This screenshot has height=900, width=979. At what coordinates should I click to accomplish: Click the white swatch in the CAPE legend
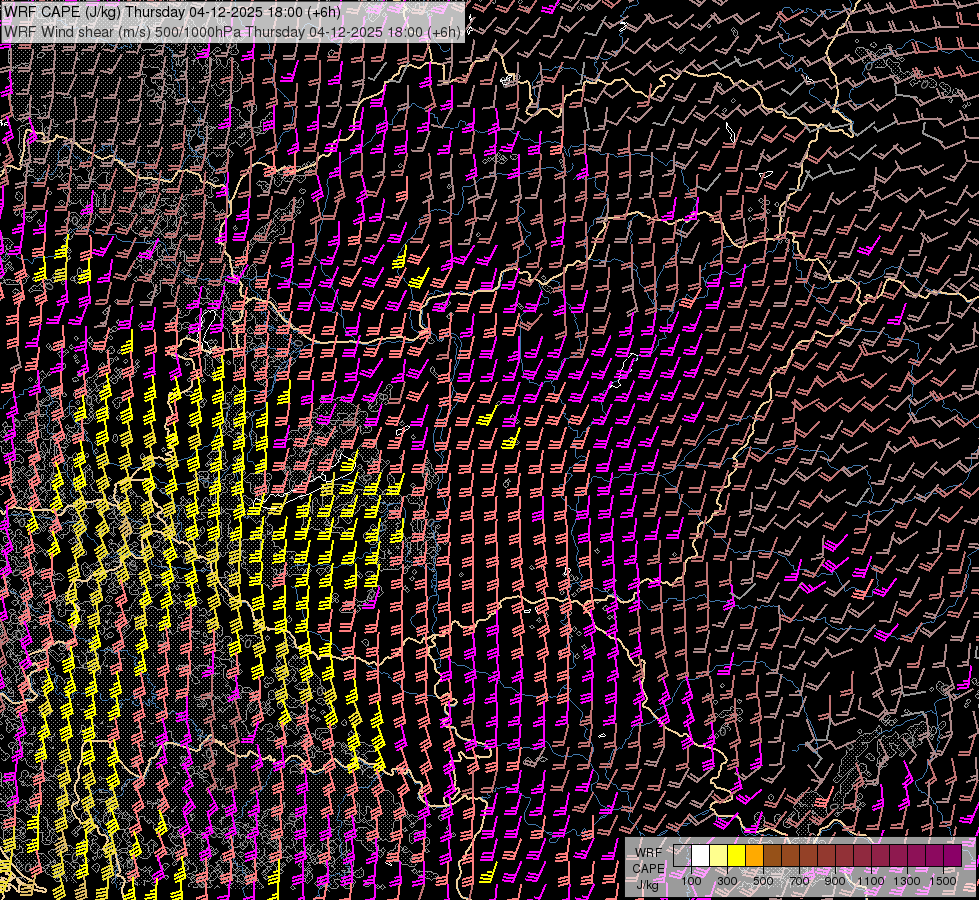[x=700, y=855]
